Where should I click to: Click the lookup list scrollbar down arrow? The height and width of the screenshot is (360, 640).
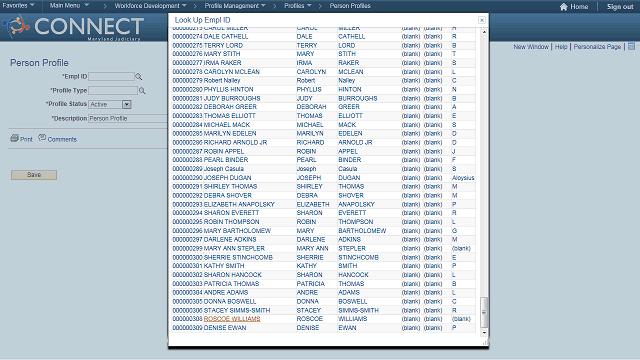point(484,333)
